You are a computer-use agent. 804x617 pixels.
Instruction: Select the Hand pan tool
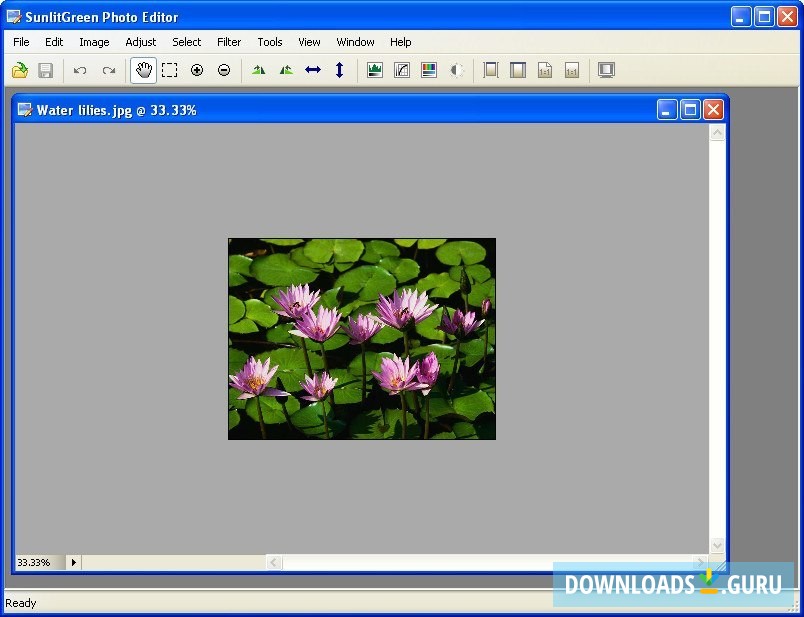pyautogui.click(x=143, y=69)
